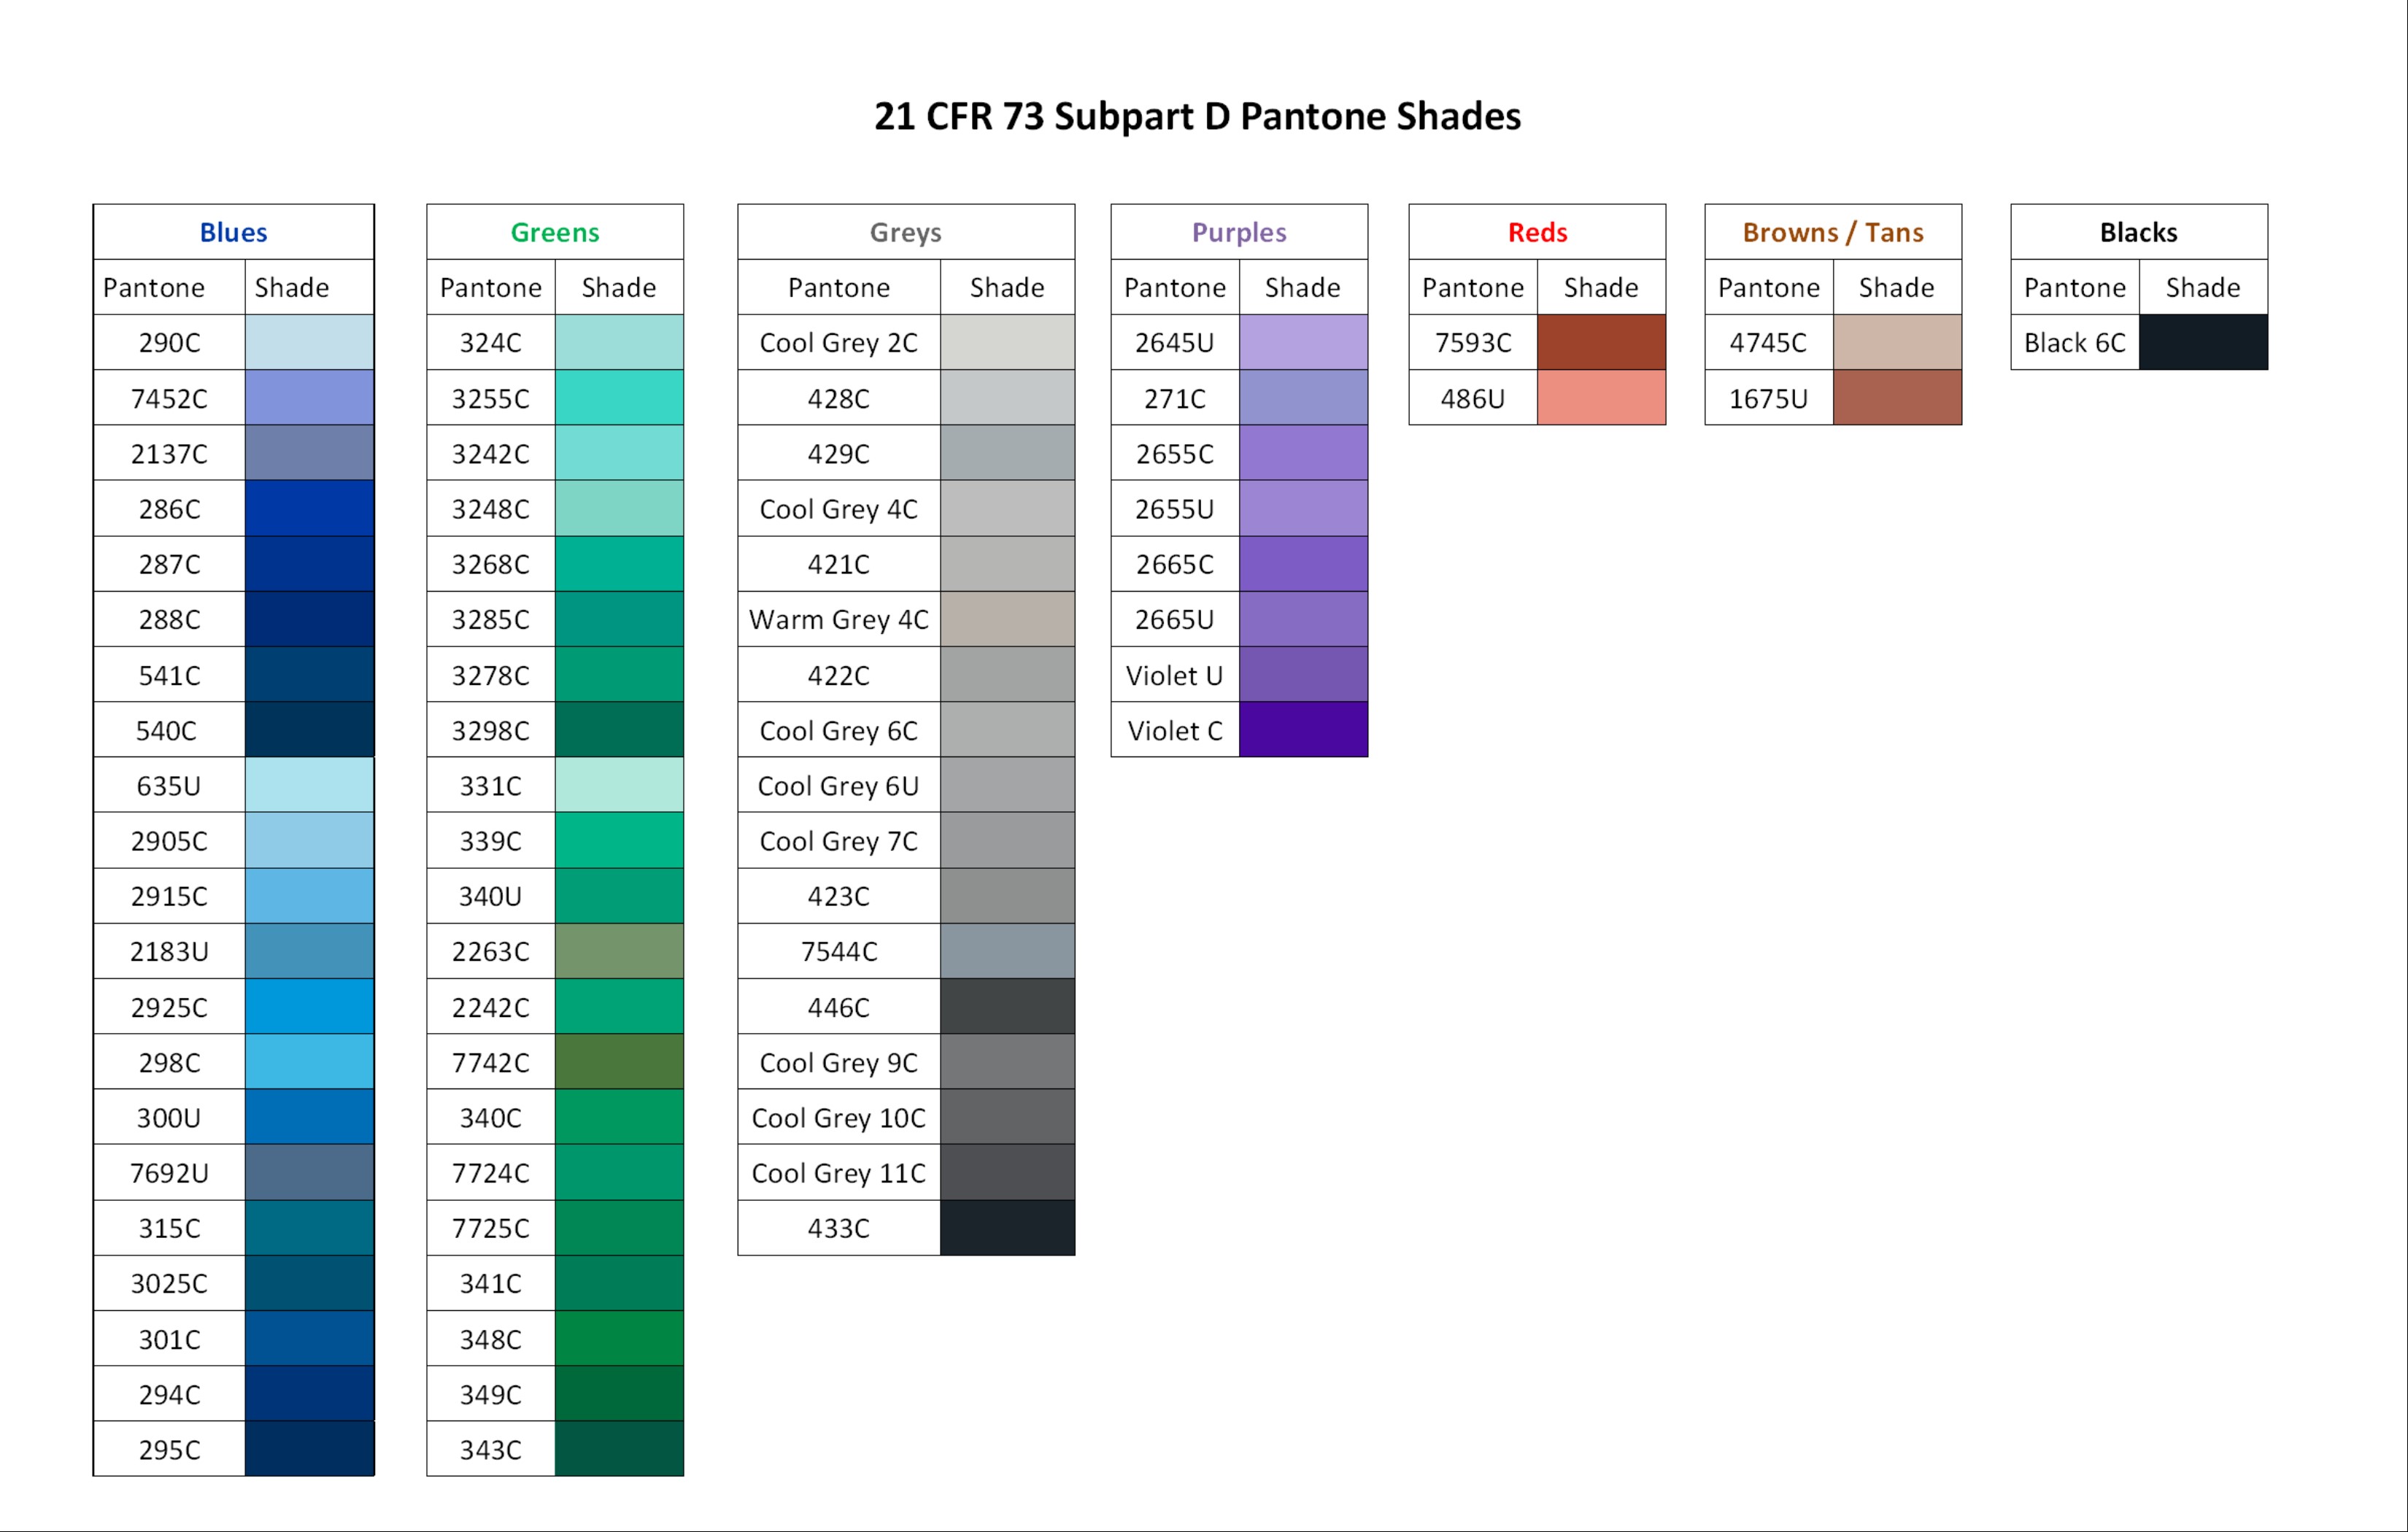Pick the 286C royal blue swatch

[309, 508]
